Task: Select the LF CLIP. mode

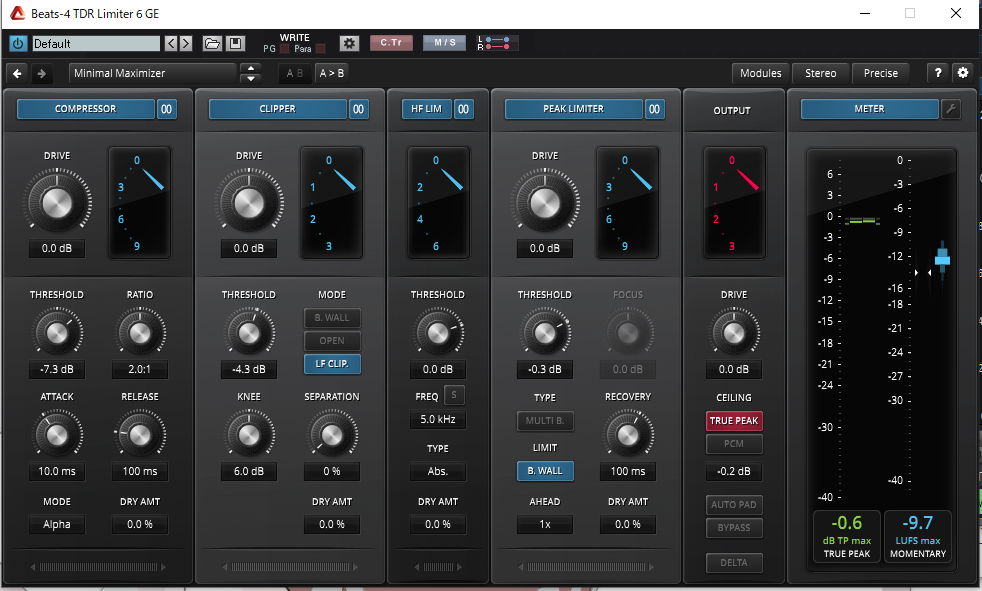Action: [x=332, y=364]
